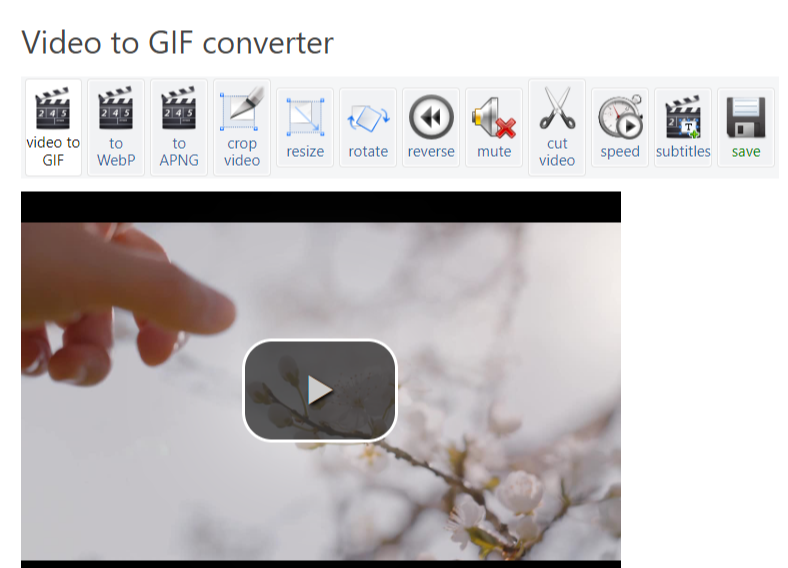Open the to WebP converter
This screenshot has width=788, height=568.
coord(116,127)
